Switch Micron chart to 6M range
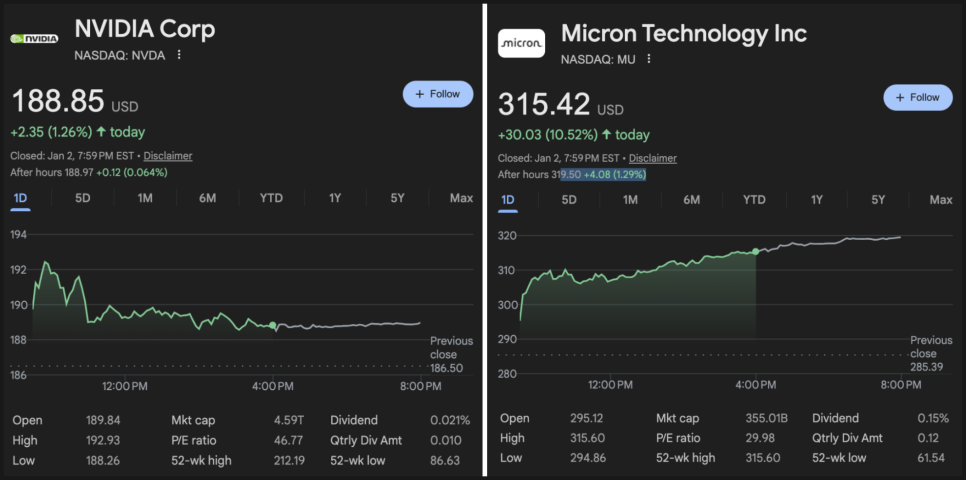 [691, 200]
